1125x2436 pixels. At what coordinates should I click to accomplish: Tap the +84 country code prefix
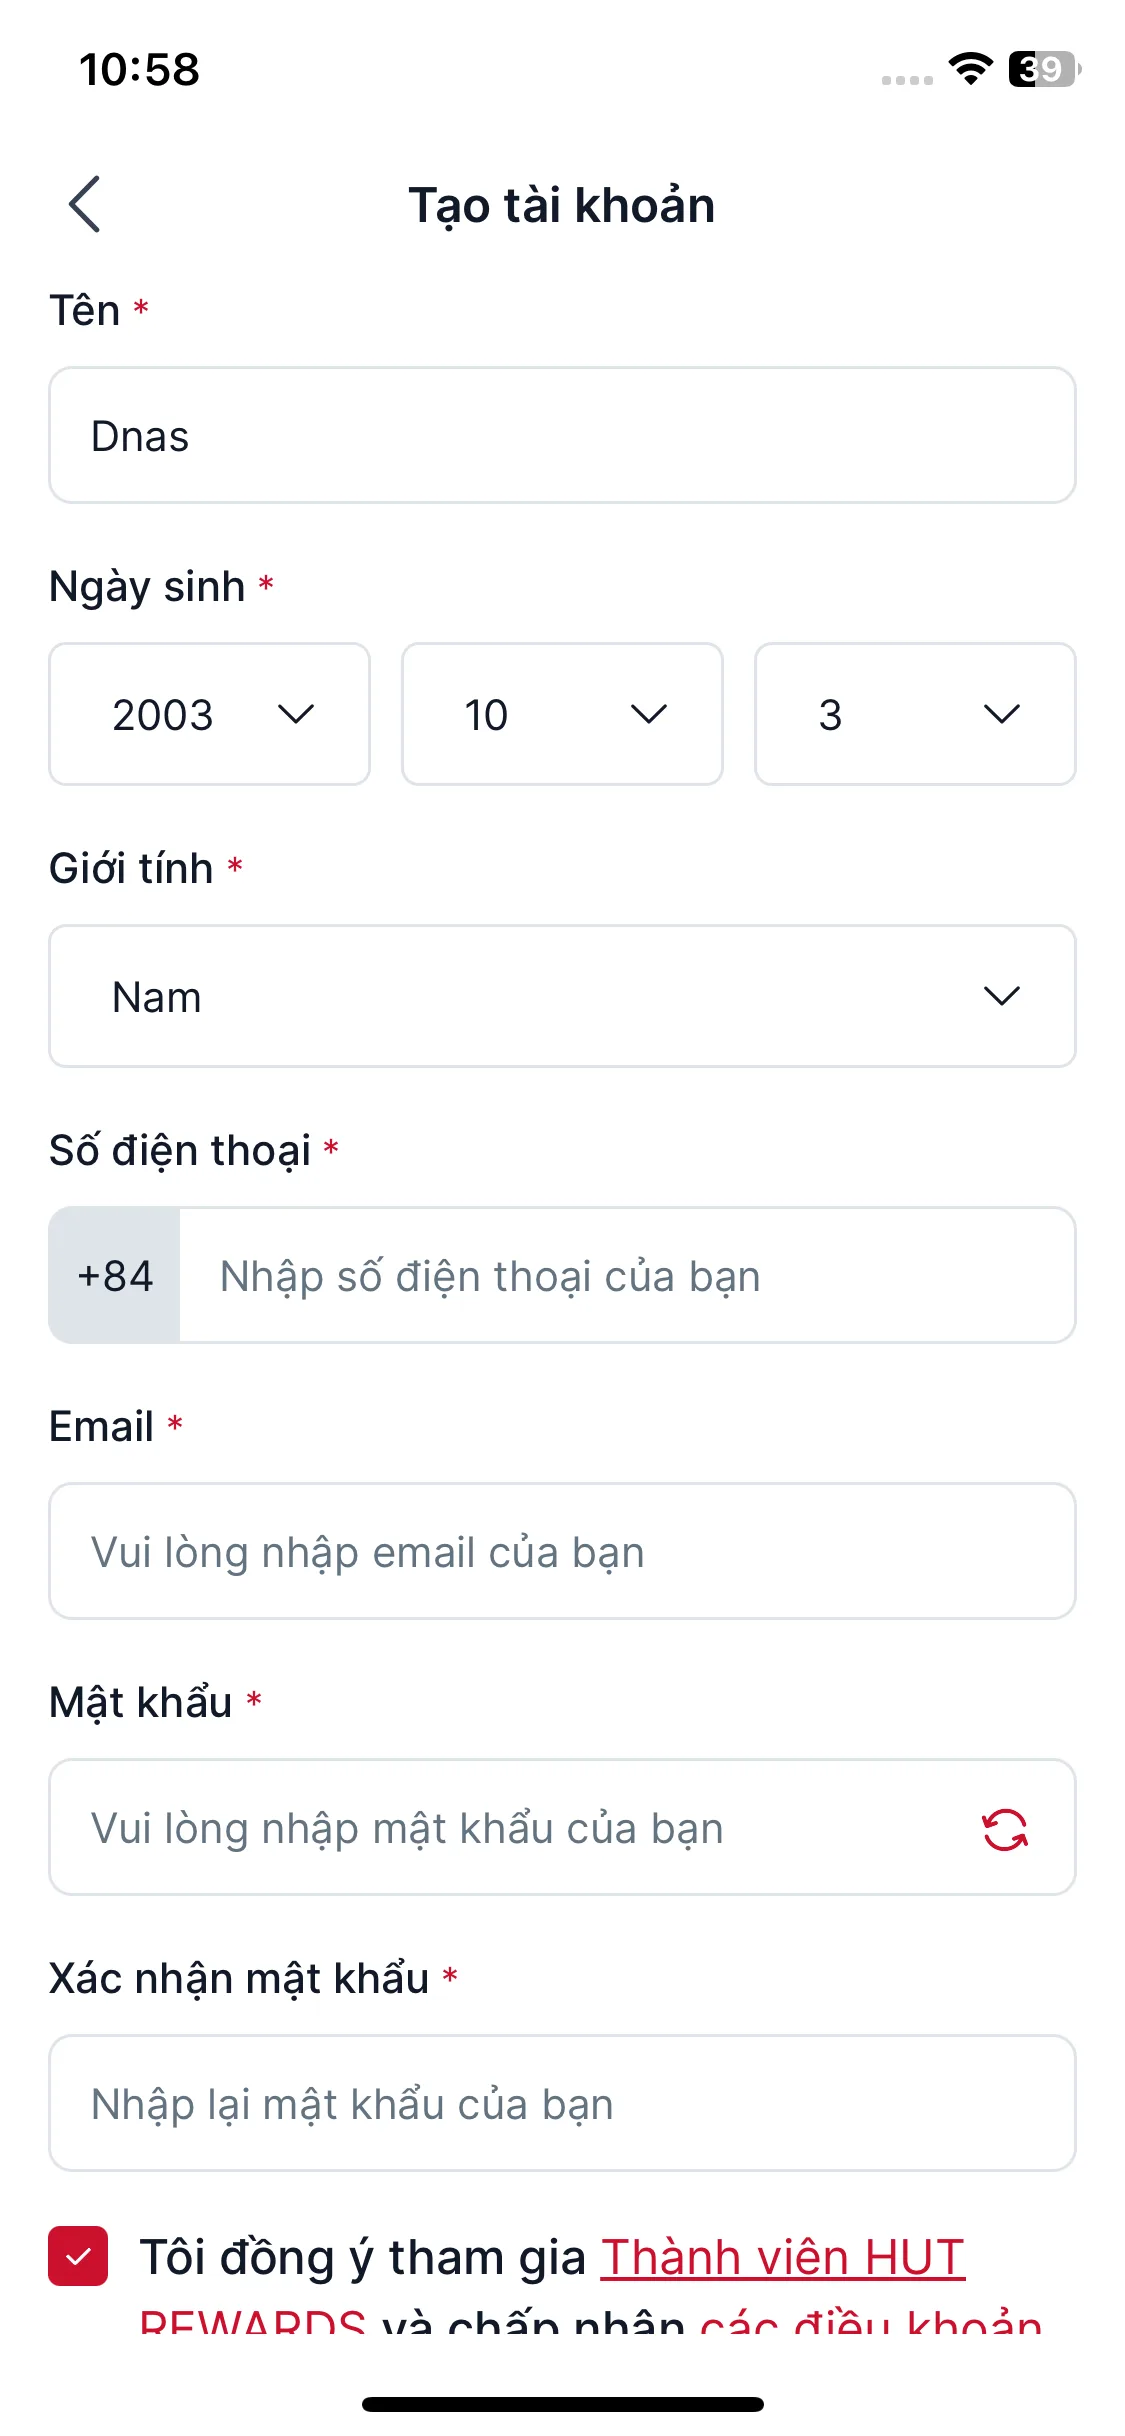click(115, 1275)
